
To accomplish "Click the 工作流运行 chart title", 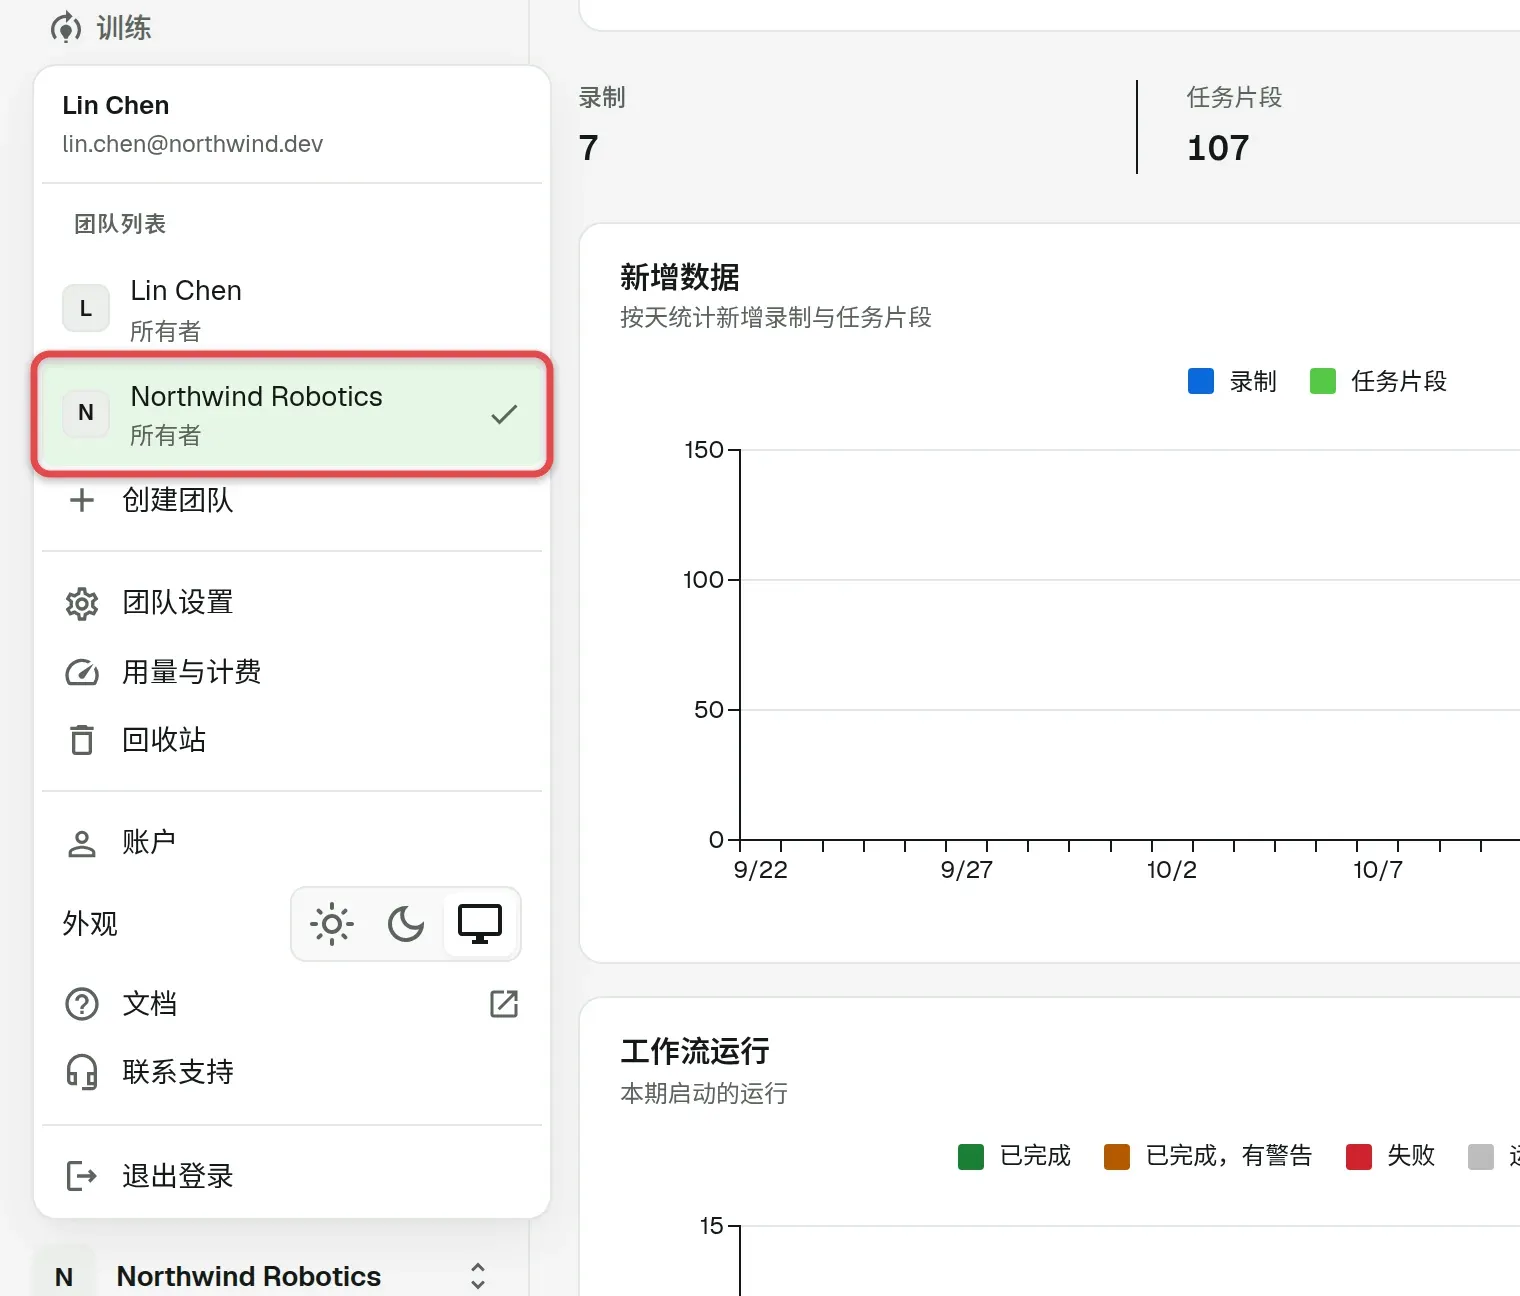I will point(695,1051).
